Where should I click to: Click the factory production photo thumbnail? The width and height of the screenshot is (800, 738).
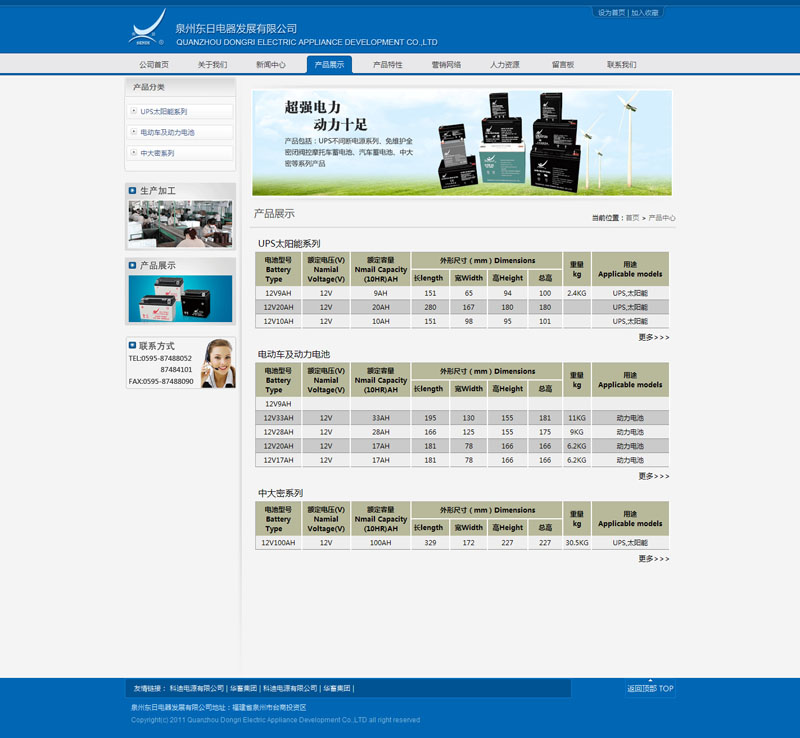(x=180, y=224)
